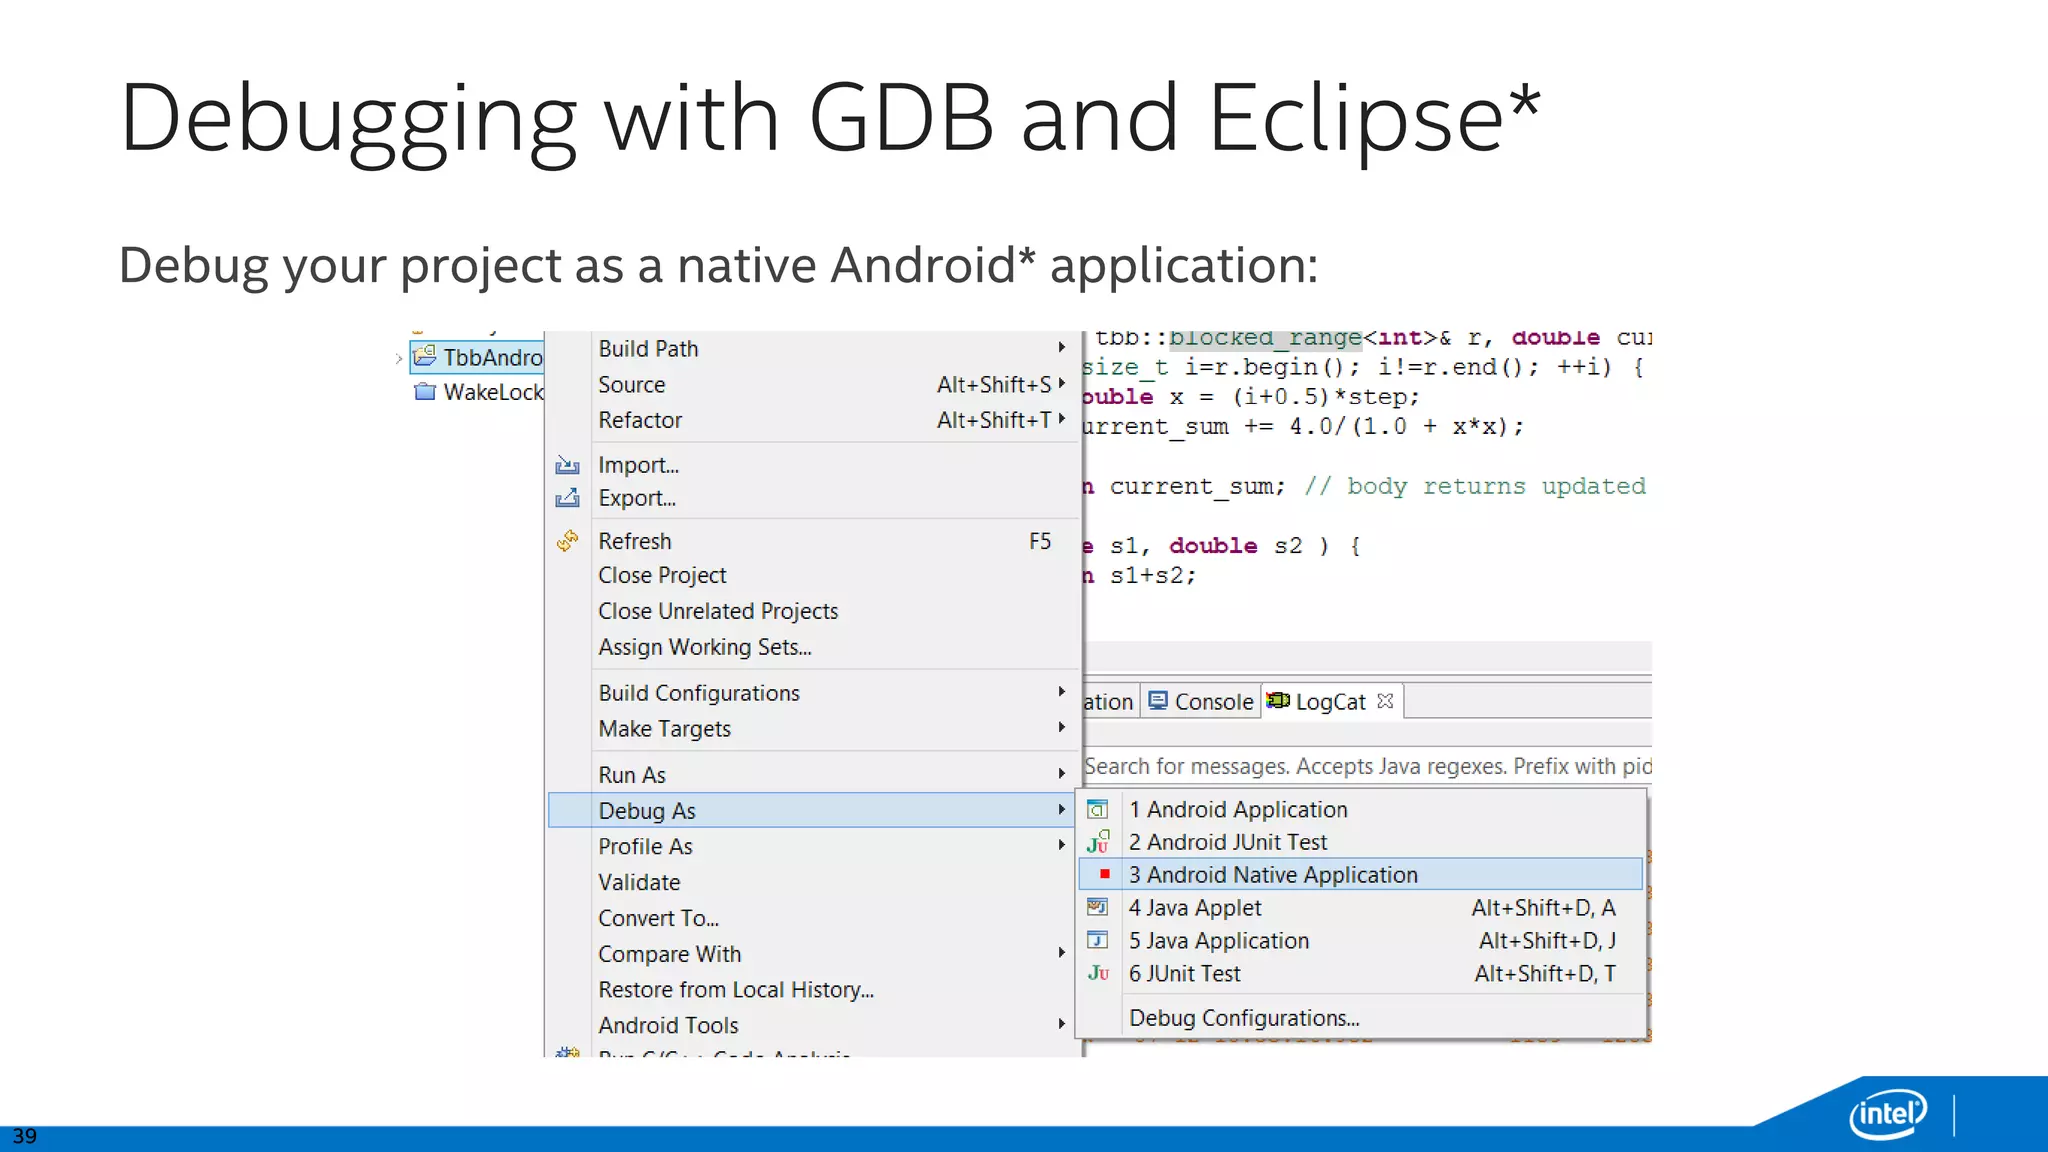Click the Android Application launch icon

point(1097,809)
